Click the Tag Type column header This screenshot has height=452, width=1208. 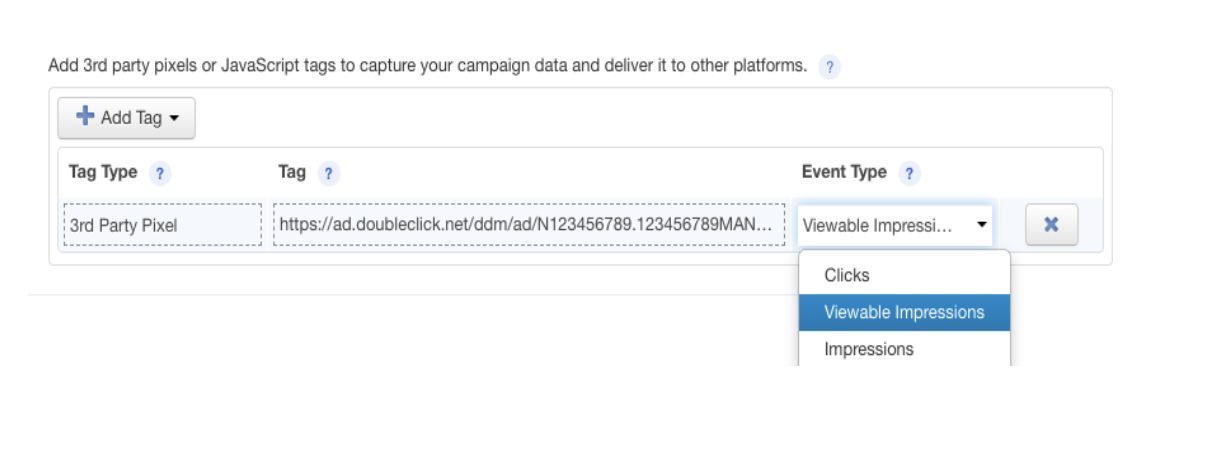(x=103, y=172)
